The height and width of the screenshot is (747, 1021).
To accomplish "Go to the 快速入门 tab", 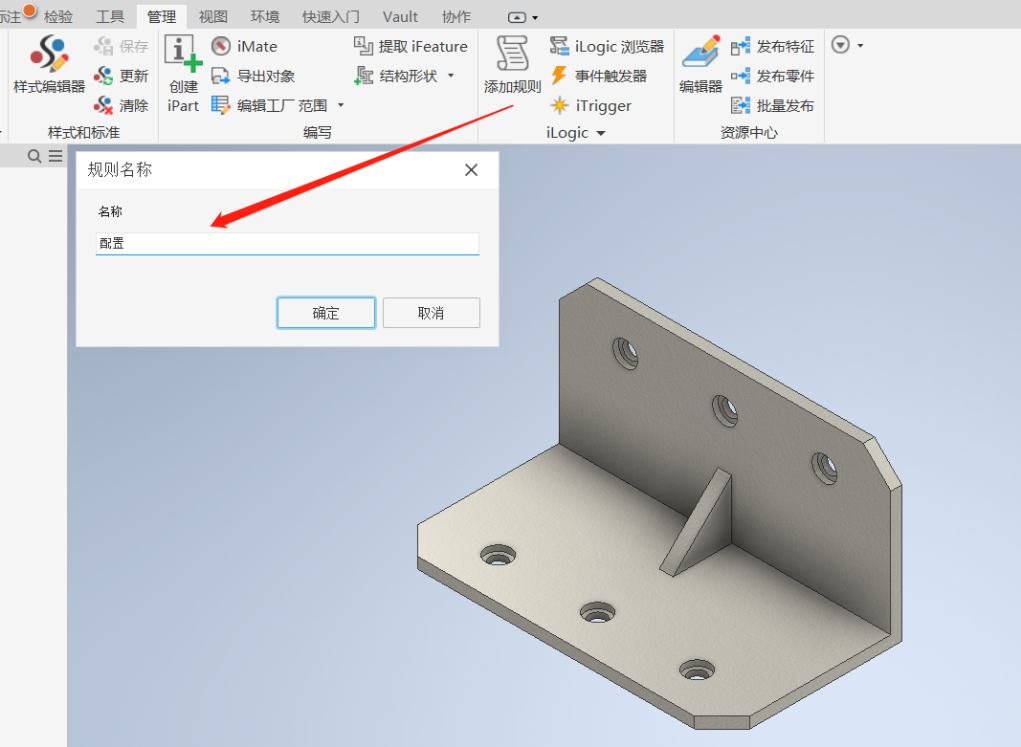I will click(x=331, y=16).
